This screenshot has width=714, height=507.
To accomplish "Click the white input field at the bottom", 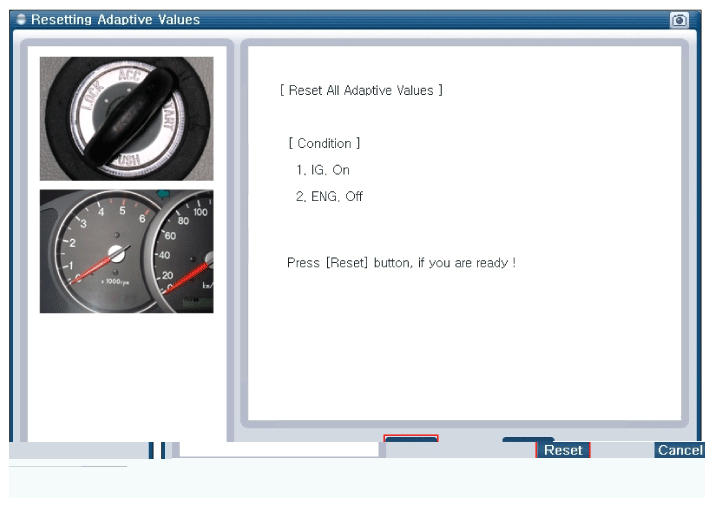I will (x=278, y=450).
